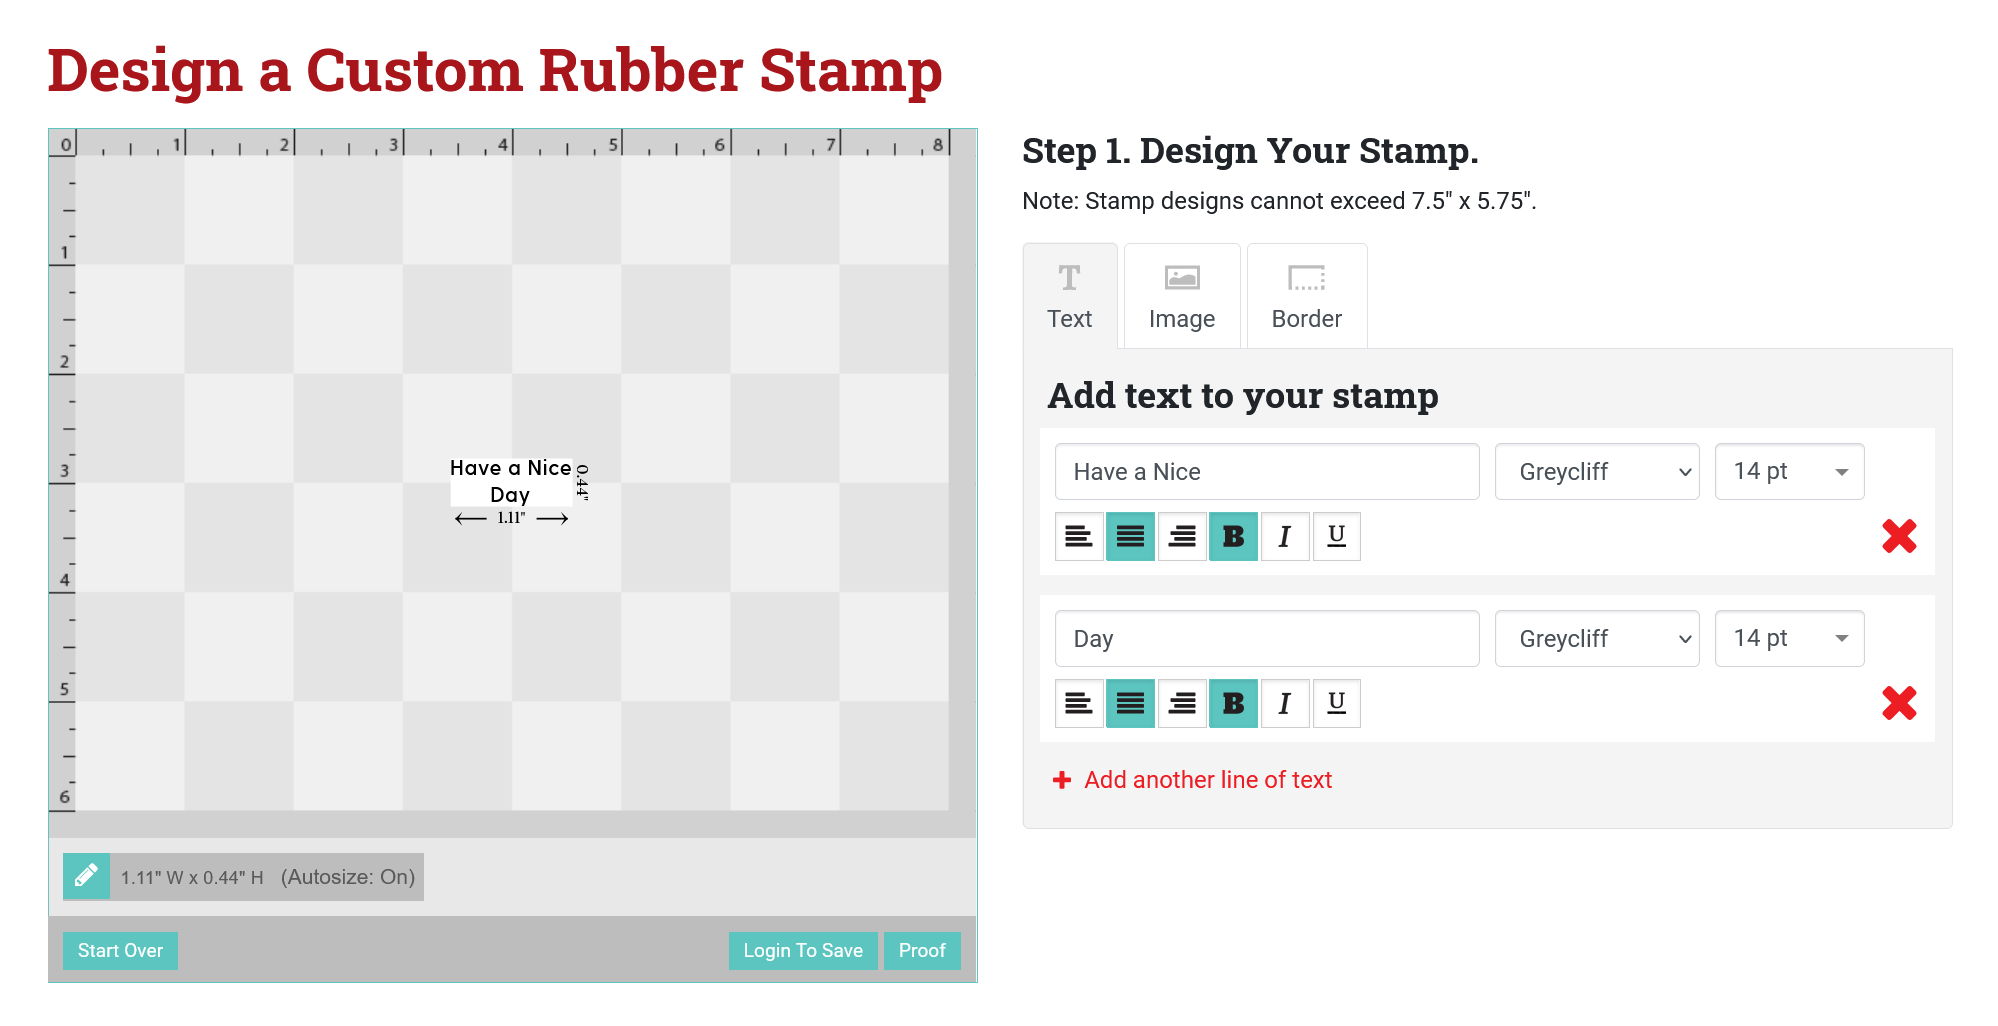This screenshot has height=1026, width=1998.
Task: Click inside the Have a Nice text field
Action: coord(1266,471)
